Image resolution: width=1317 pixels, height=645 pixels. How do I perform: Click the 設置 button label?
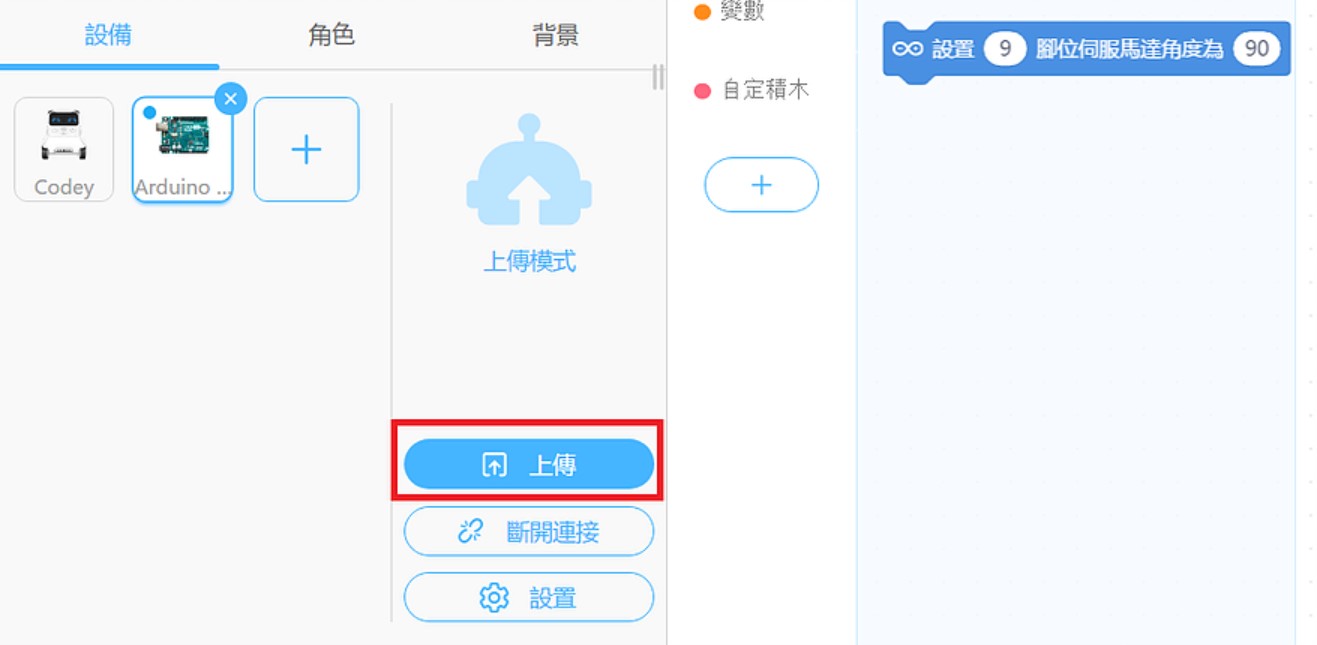pos(553,598)
